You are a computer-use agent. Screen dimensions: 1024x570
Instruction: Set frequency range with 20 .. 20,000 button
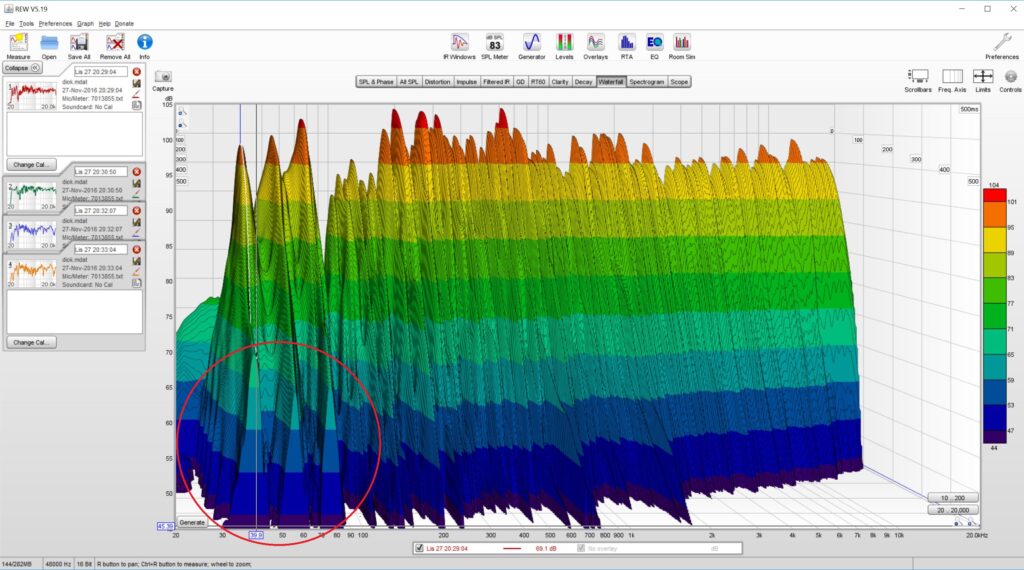point(952,510)
